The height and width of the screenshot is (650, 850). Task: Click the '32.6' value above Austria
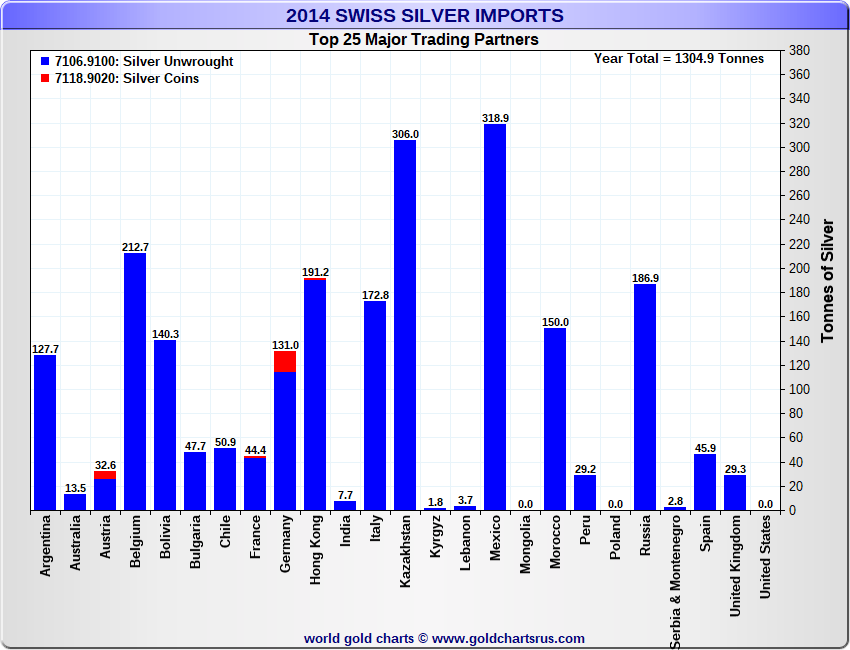pyautogui.click(x=105, y=465)
